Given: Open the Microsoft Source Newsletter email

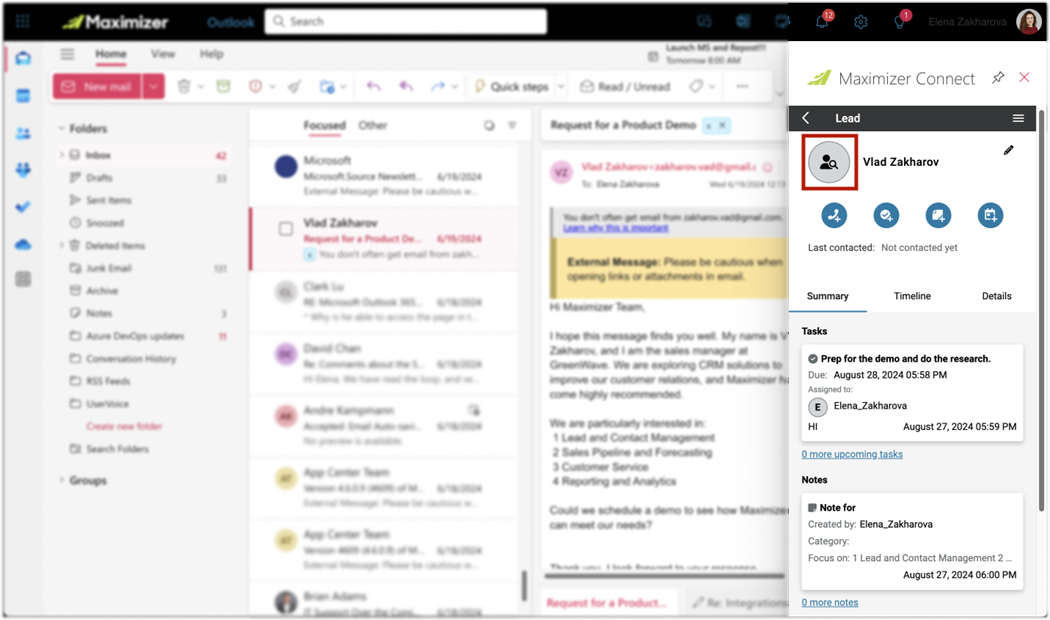Looking at the screenshot, I should (x=384, y=175).
